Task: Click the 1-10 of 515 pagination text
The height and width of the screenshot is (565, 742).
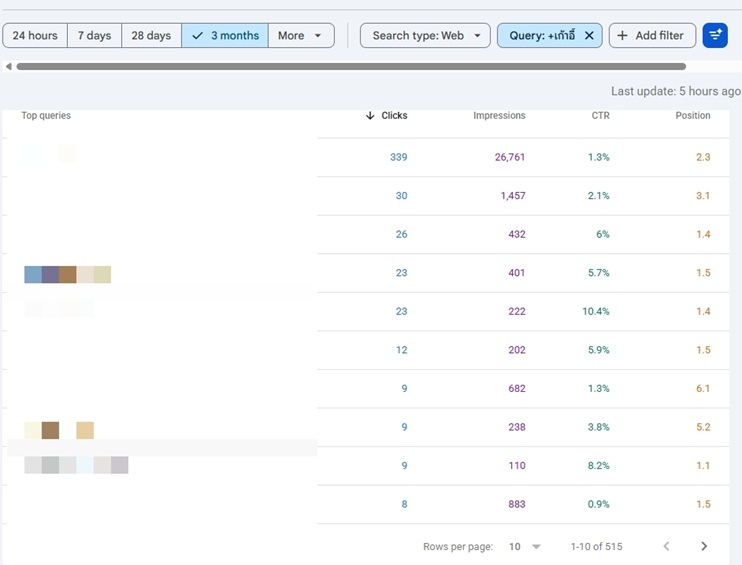Action: (596, 547)
